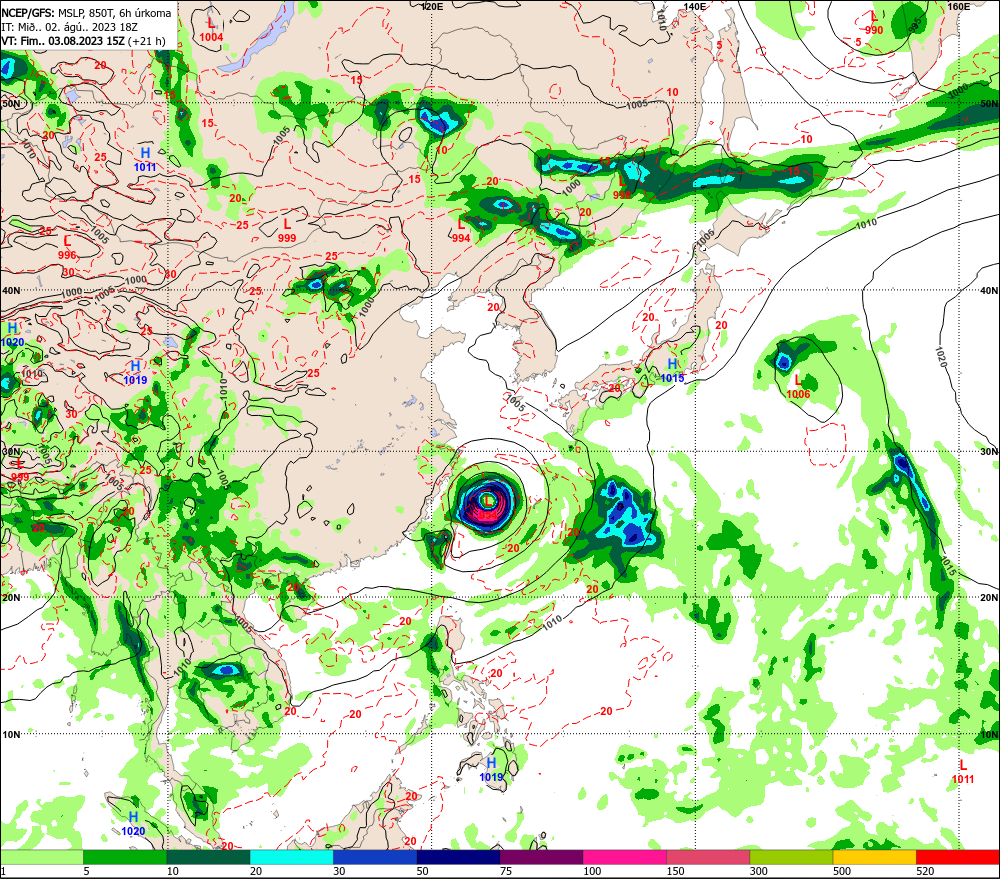
Task: Pick the navy 50–75 mm legend swatch
Action: 459,857
